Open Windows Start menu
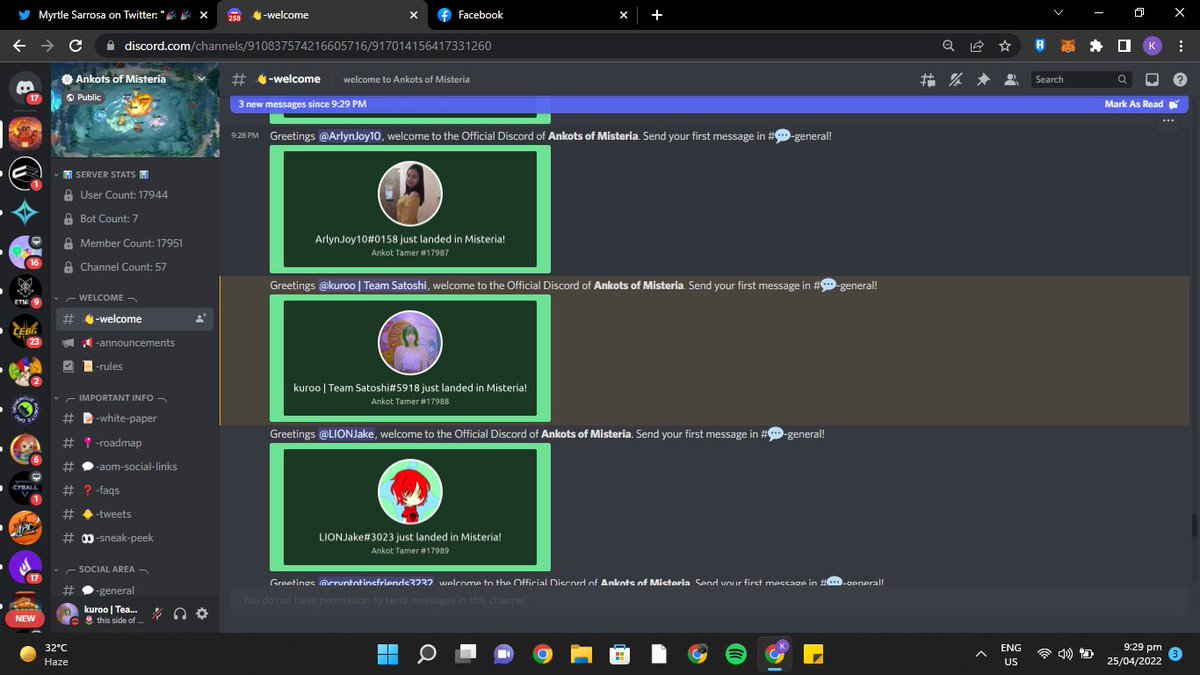 (x=387, y=654)
